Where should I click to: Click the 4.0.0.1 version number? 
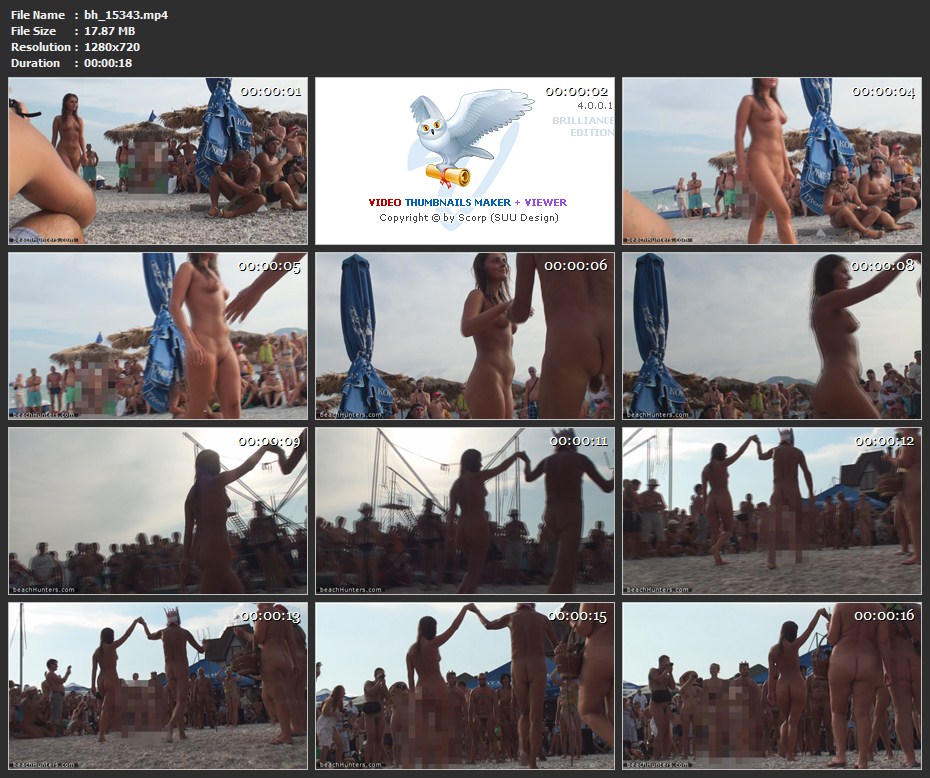594,105
